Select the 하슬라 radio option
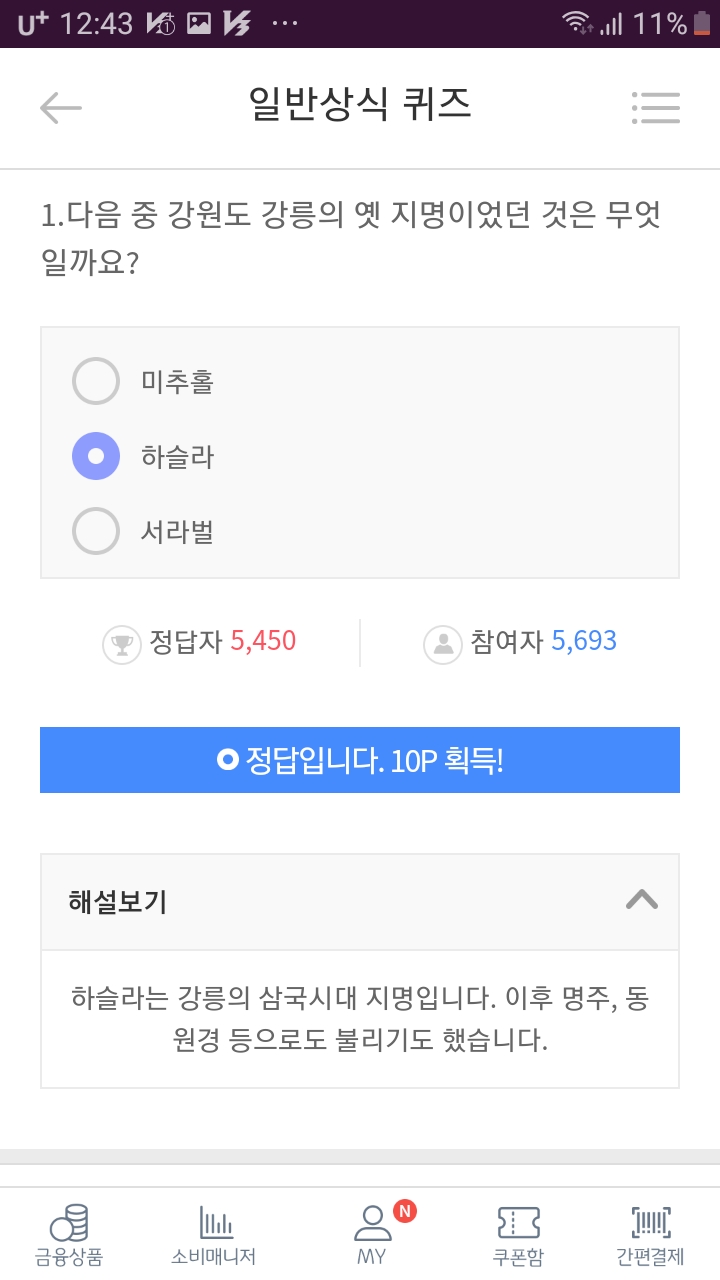Screen dimensions: 720x1280 click(x=96, y=456)
